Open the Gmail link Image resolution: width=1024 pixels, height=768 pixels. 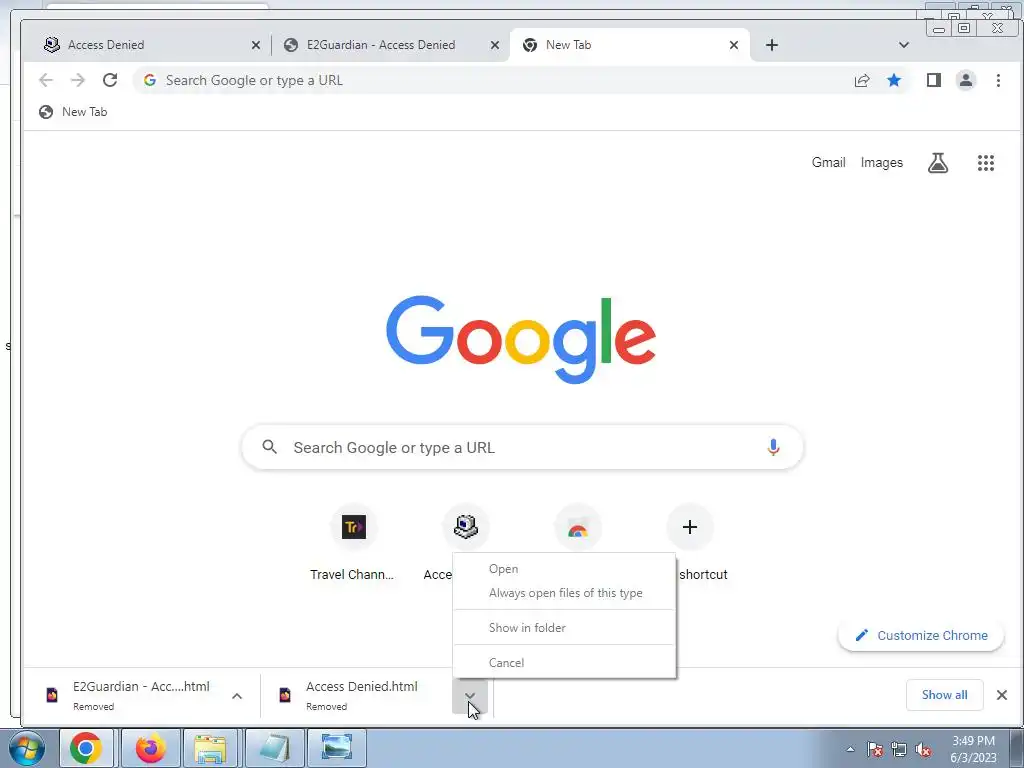pyautogui.click(x=828, y=163)
